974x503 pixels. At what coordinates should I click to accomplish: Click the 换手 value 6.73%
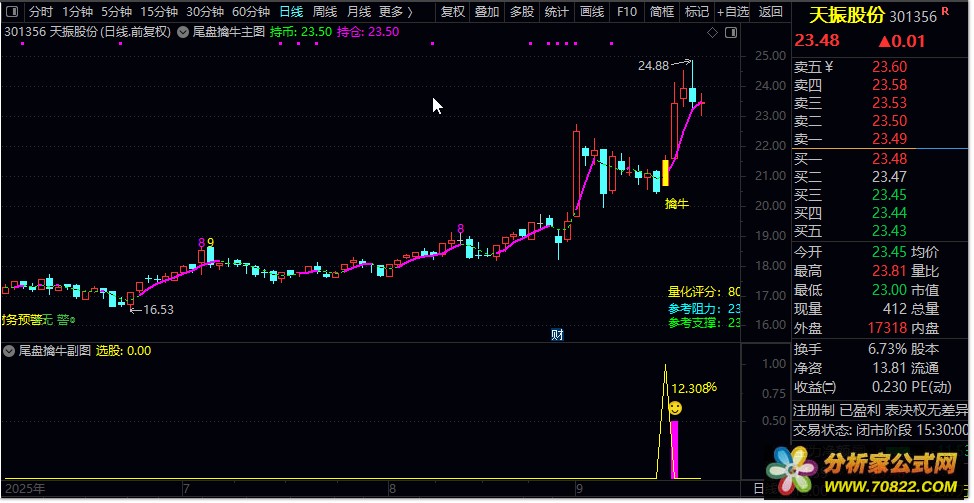[888, 349]
